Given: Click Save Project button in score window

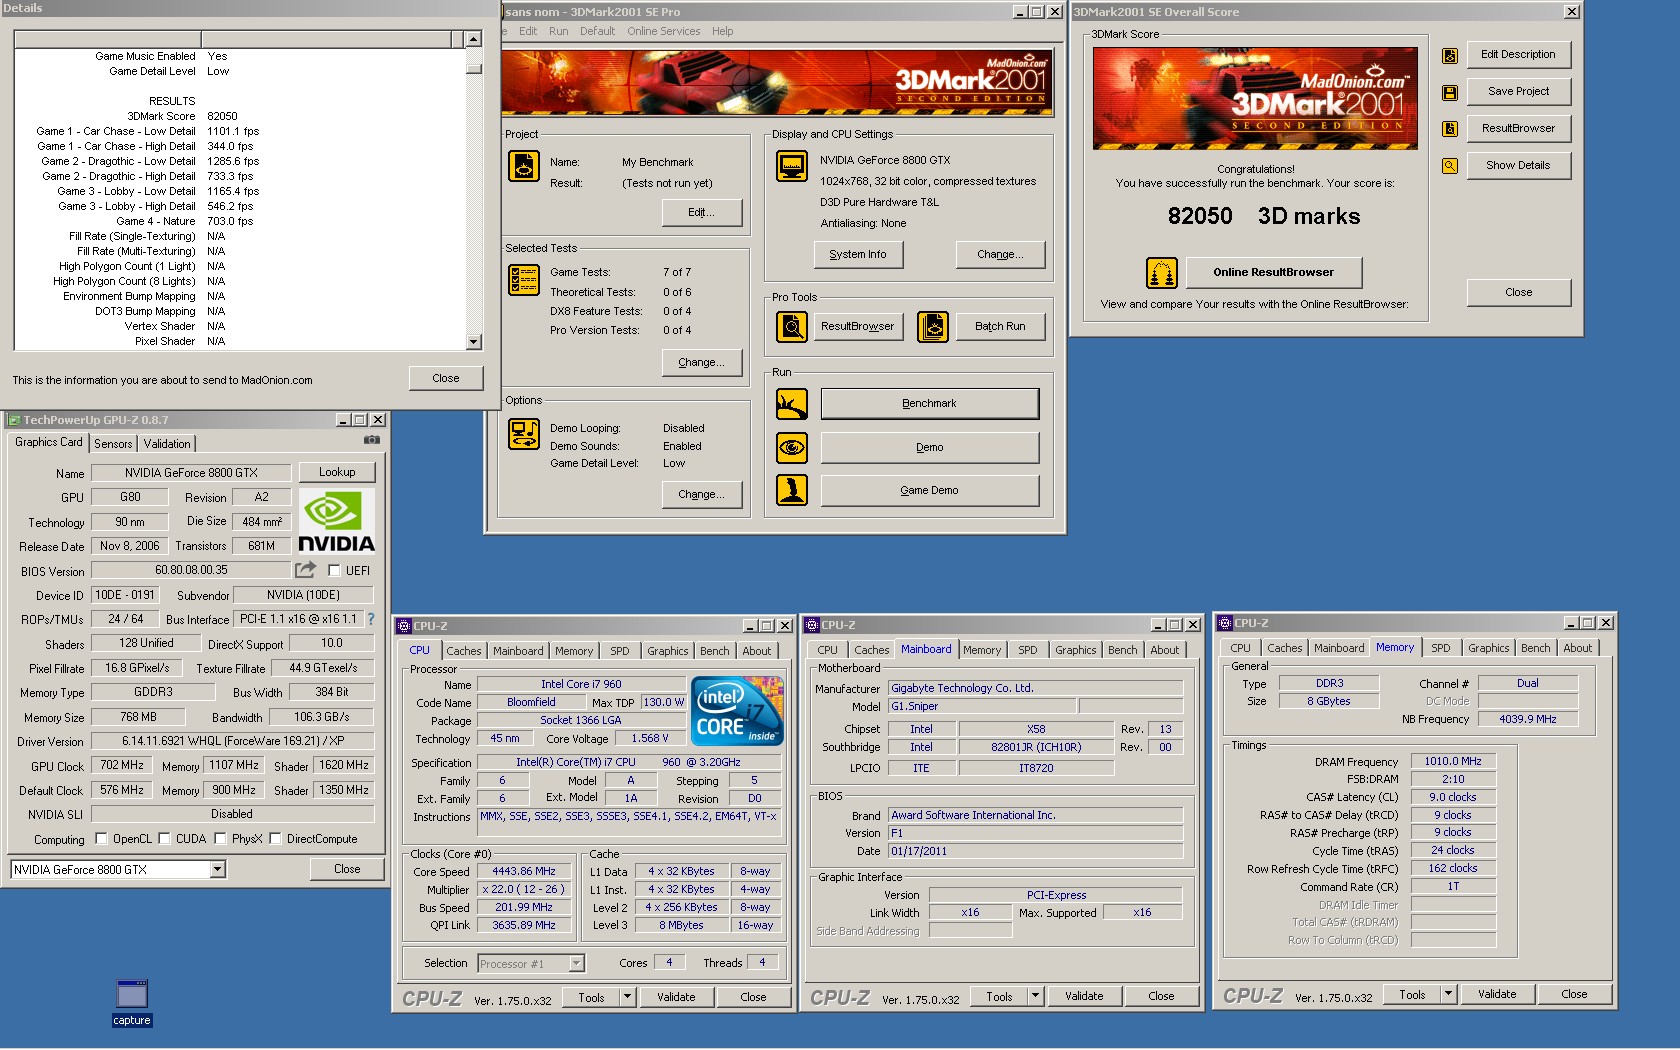Looking at the screenshot, I should coord(1518,92).
